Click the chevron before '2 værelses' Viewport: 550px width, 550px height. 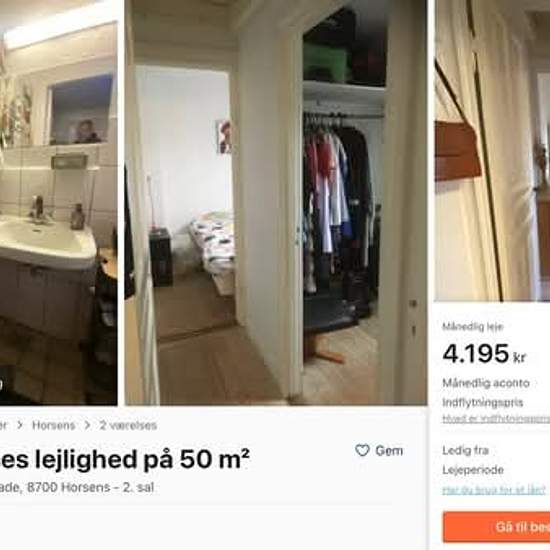click(87, 425)
